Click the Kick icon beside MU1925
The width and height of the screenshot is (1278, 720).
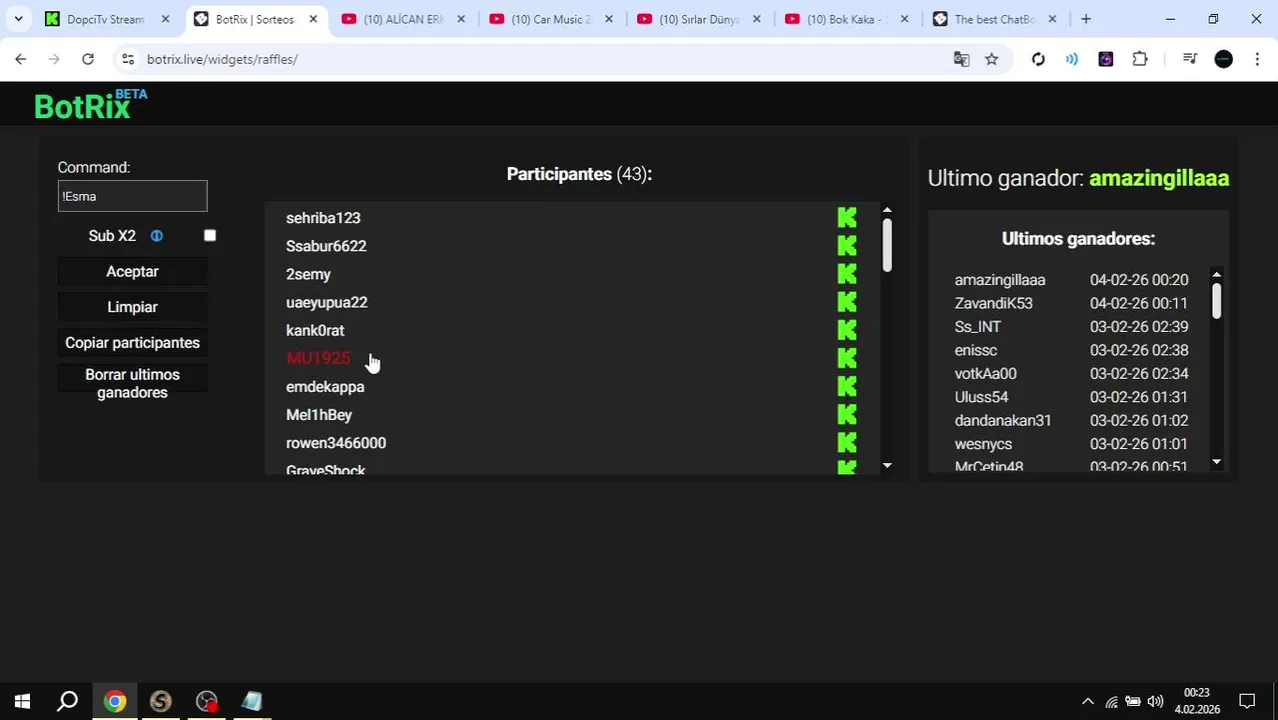click(x=847, y=357)
